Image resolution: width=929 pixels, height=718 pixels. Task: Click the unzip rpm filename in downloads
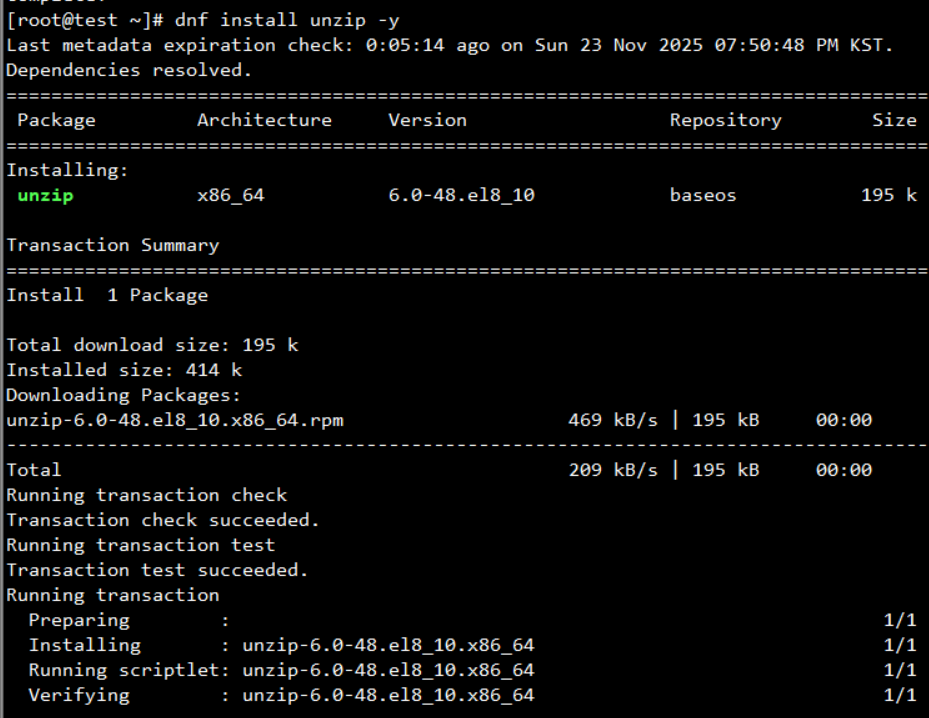point(175,421)
